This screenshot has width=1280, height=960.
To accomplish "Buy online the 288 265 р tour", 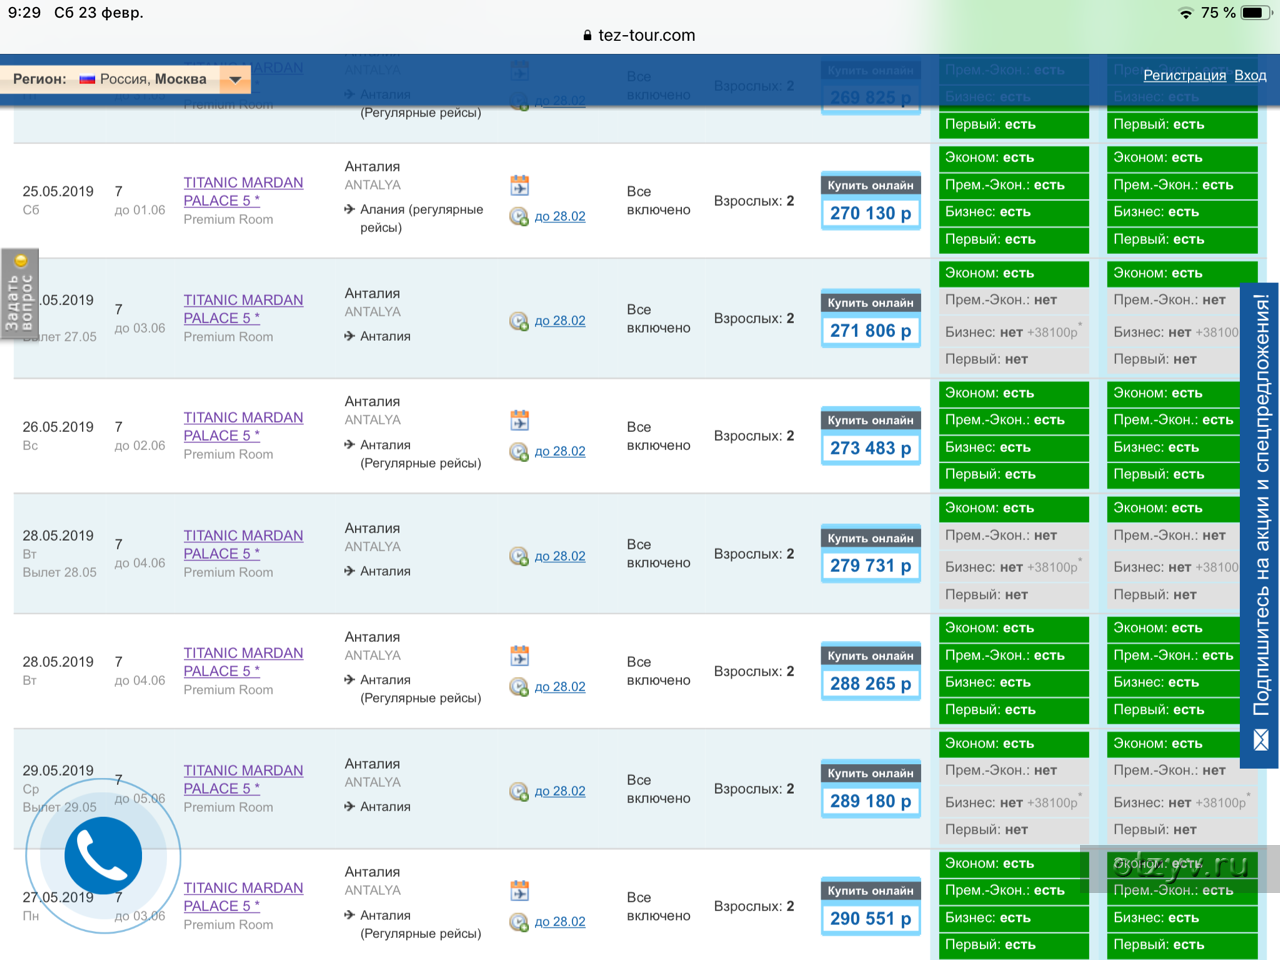I will point(870,672).
